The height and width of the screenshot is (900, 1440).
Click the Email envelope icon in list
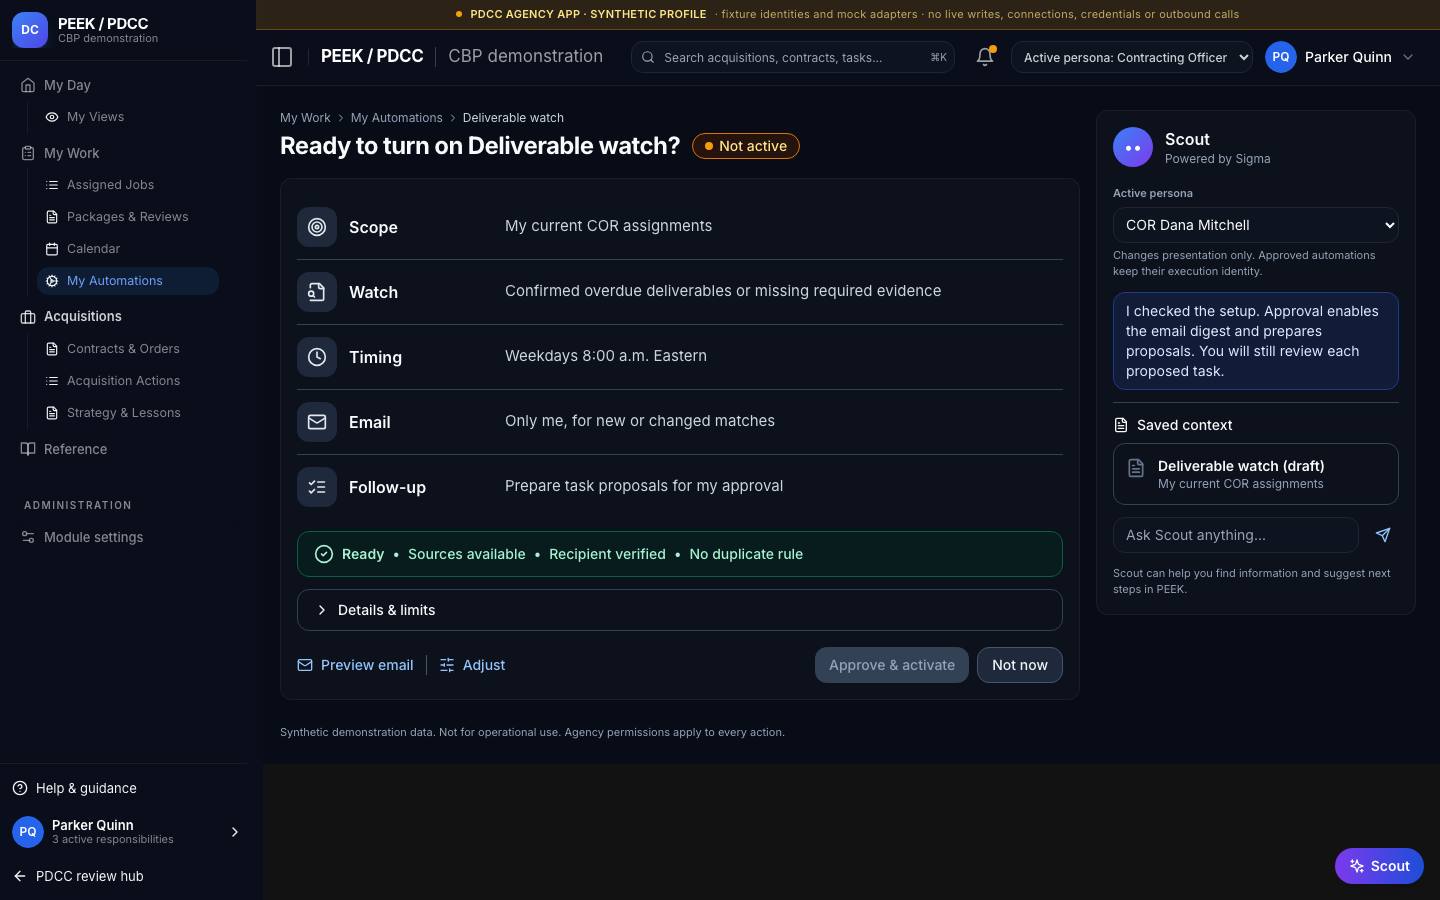tap(317, 422)
